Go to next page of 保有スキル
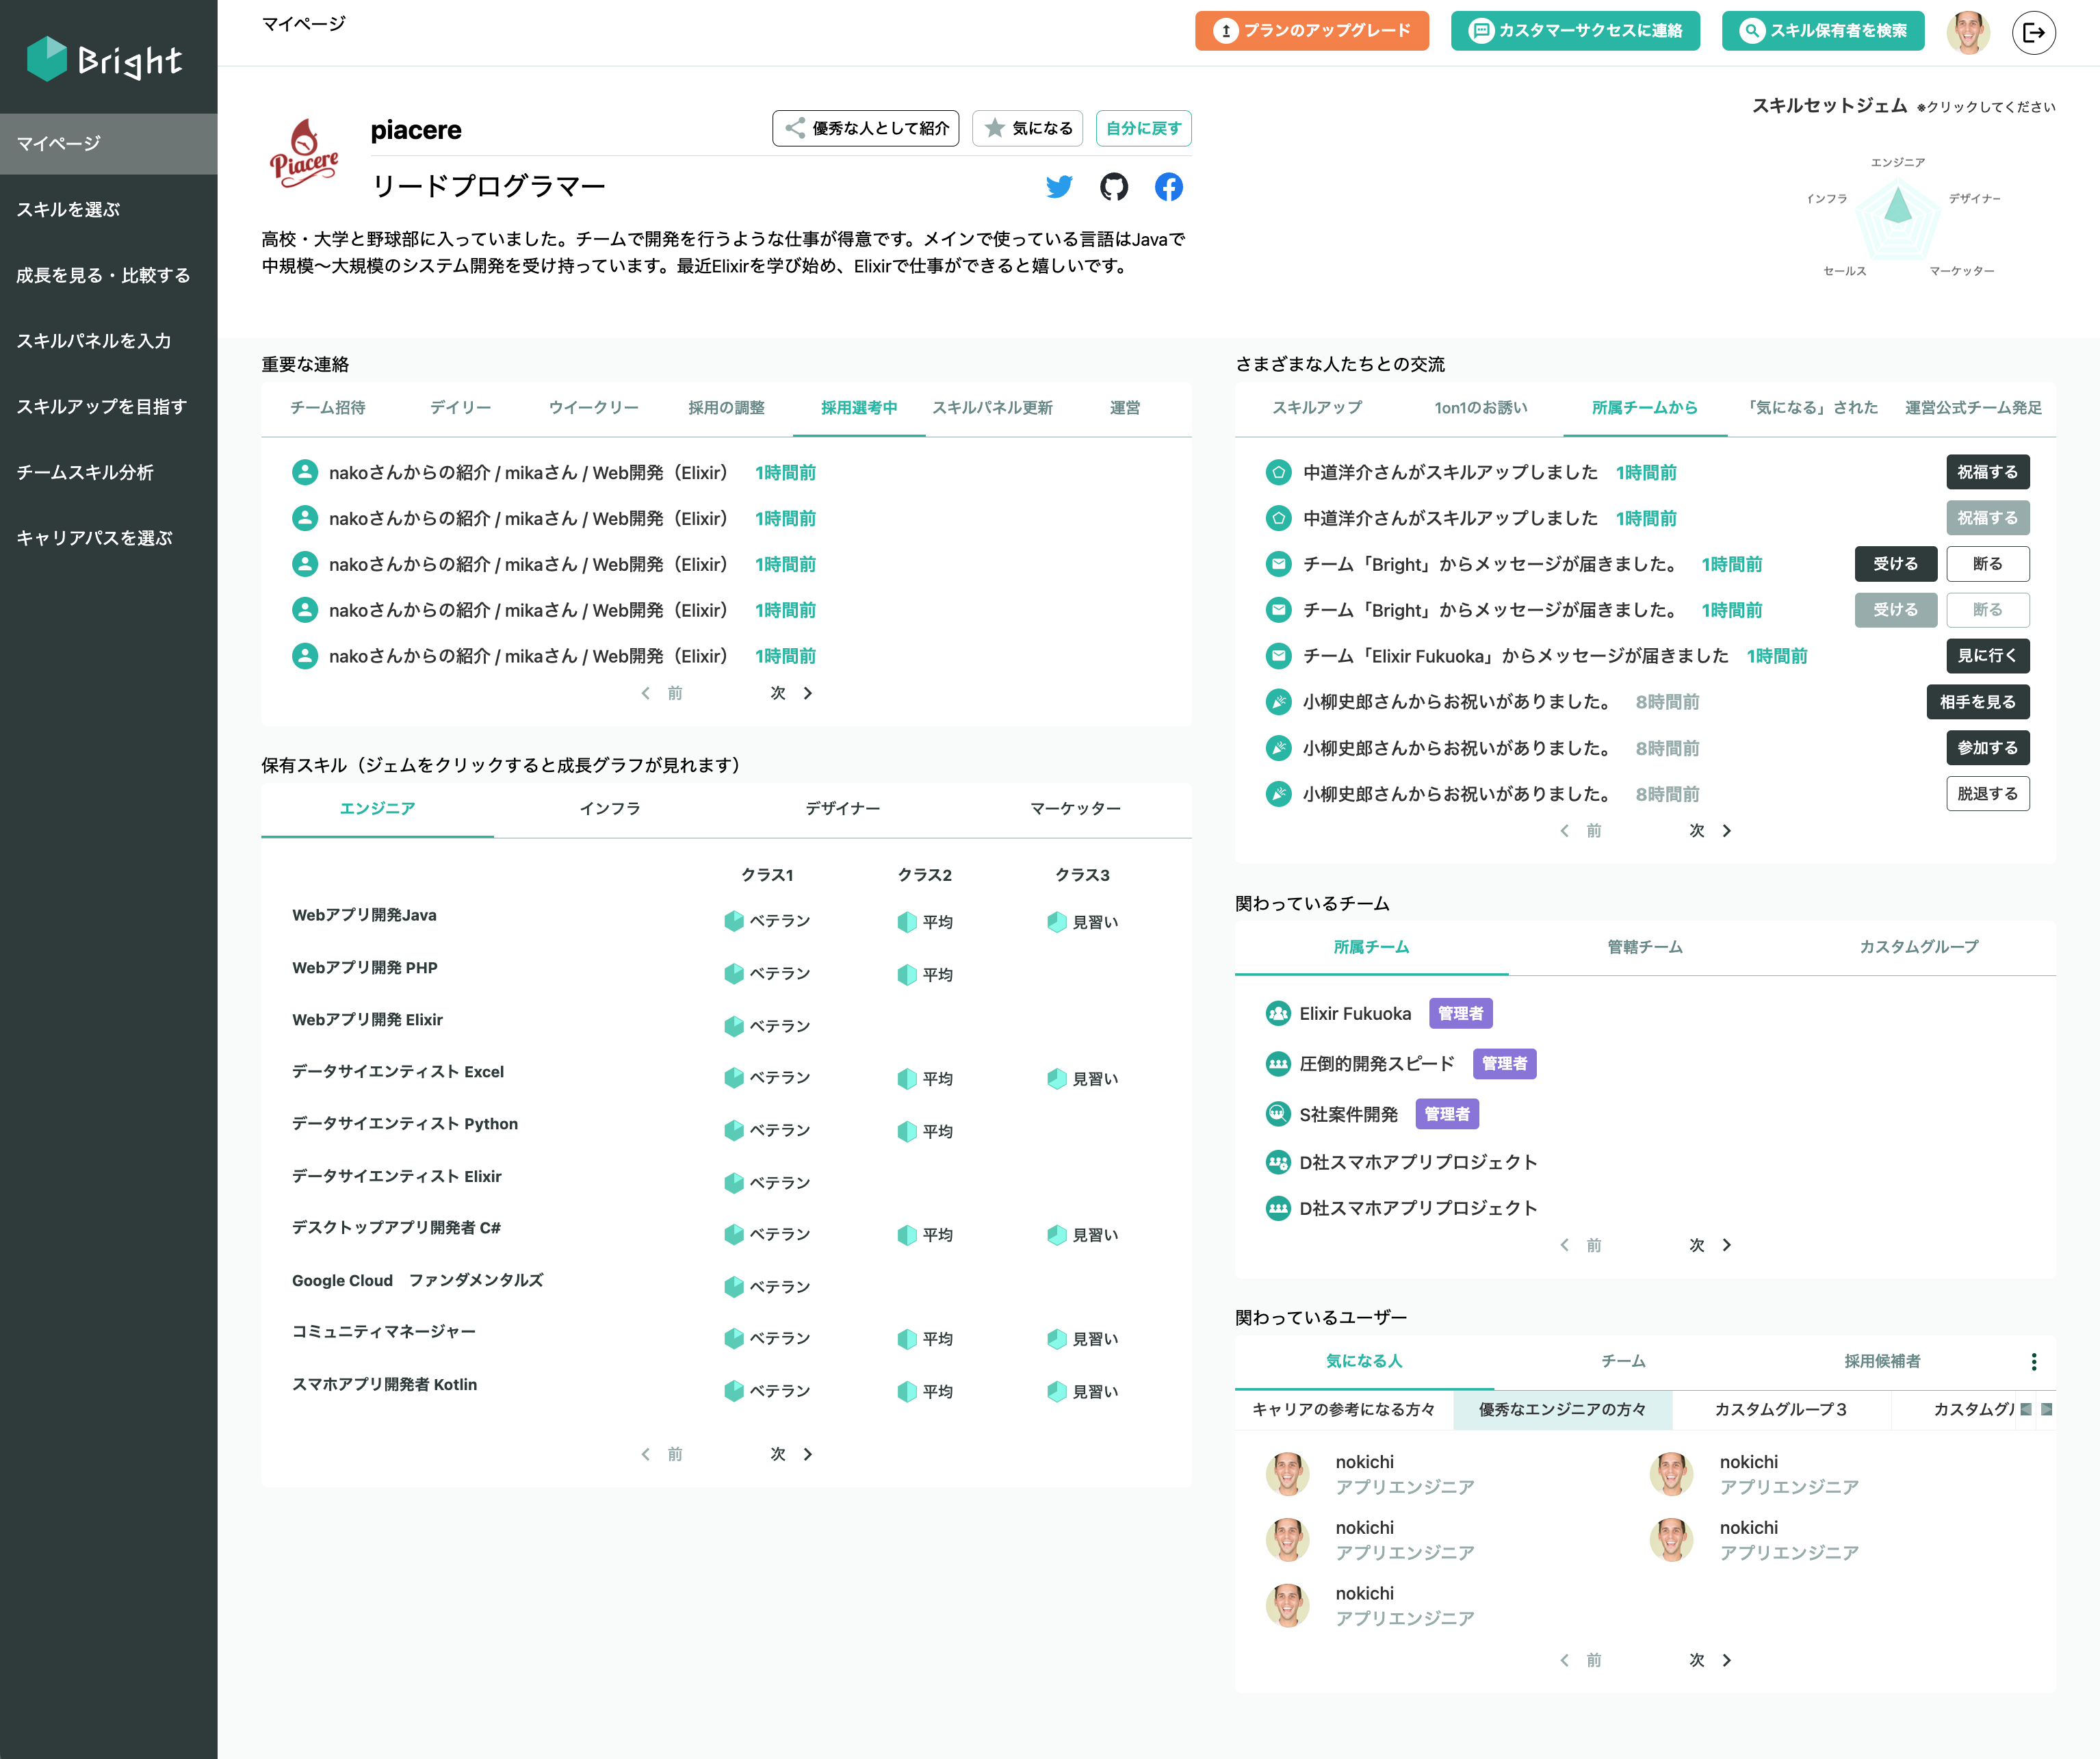Screen dimensions: 2100x1759 click(x=791, y=1454)
